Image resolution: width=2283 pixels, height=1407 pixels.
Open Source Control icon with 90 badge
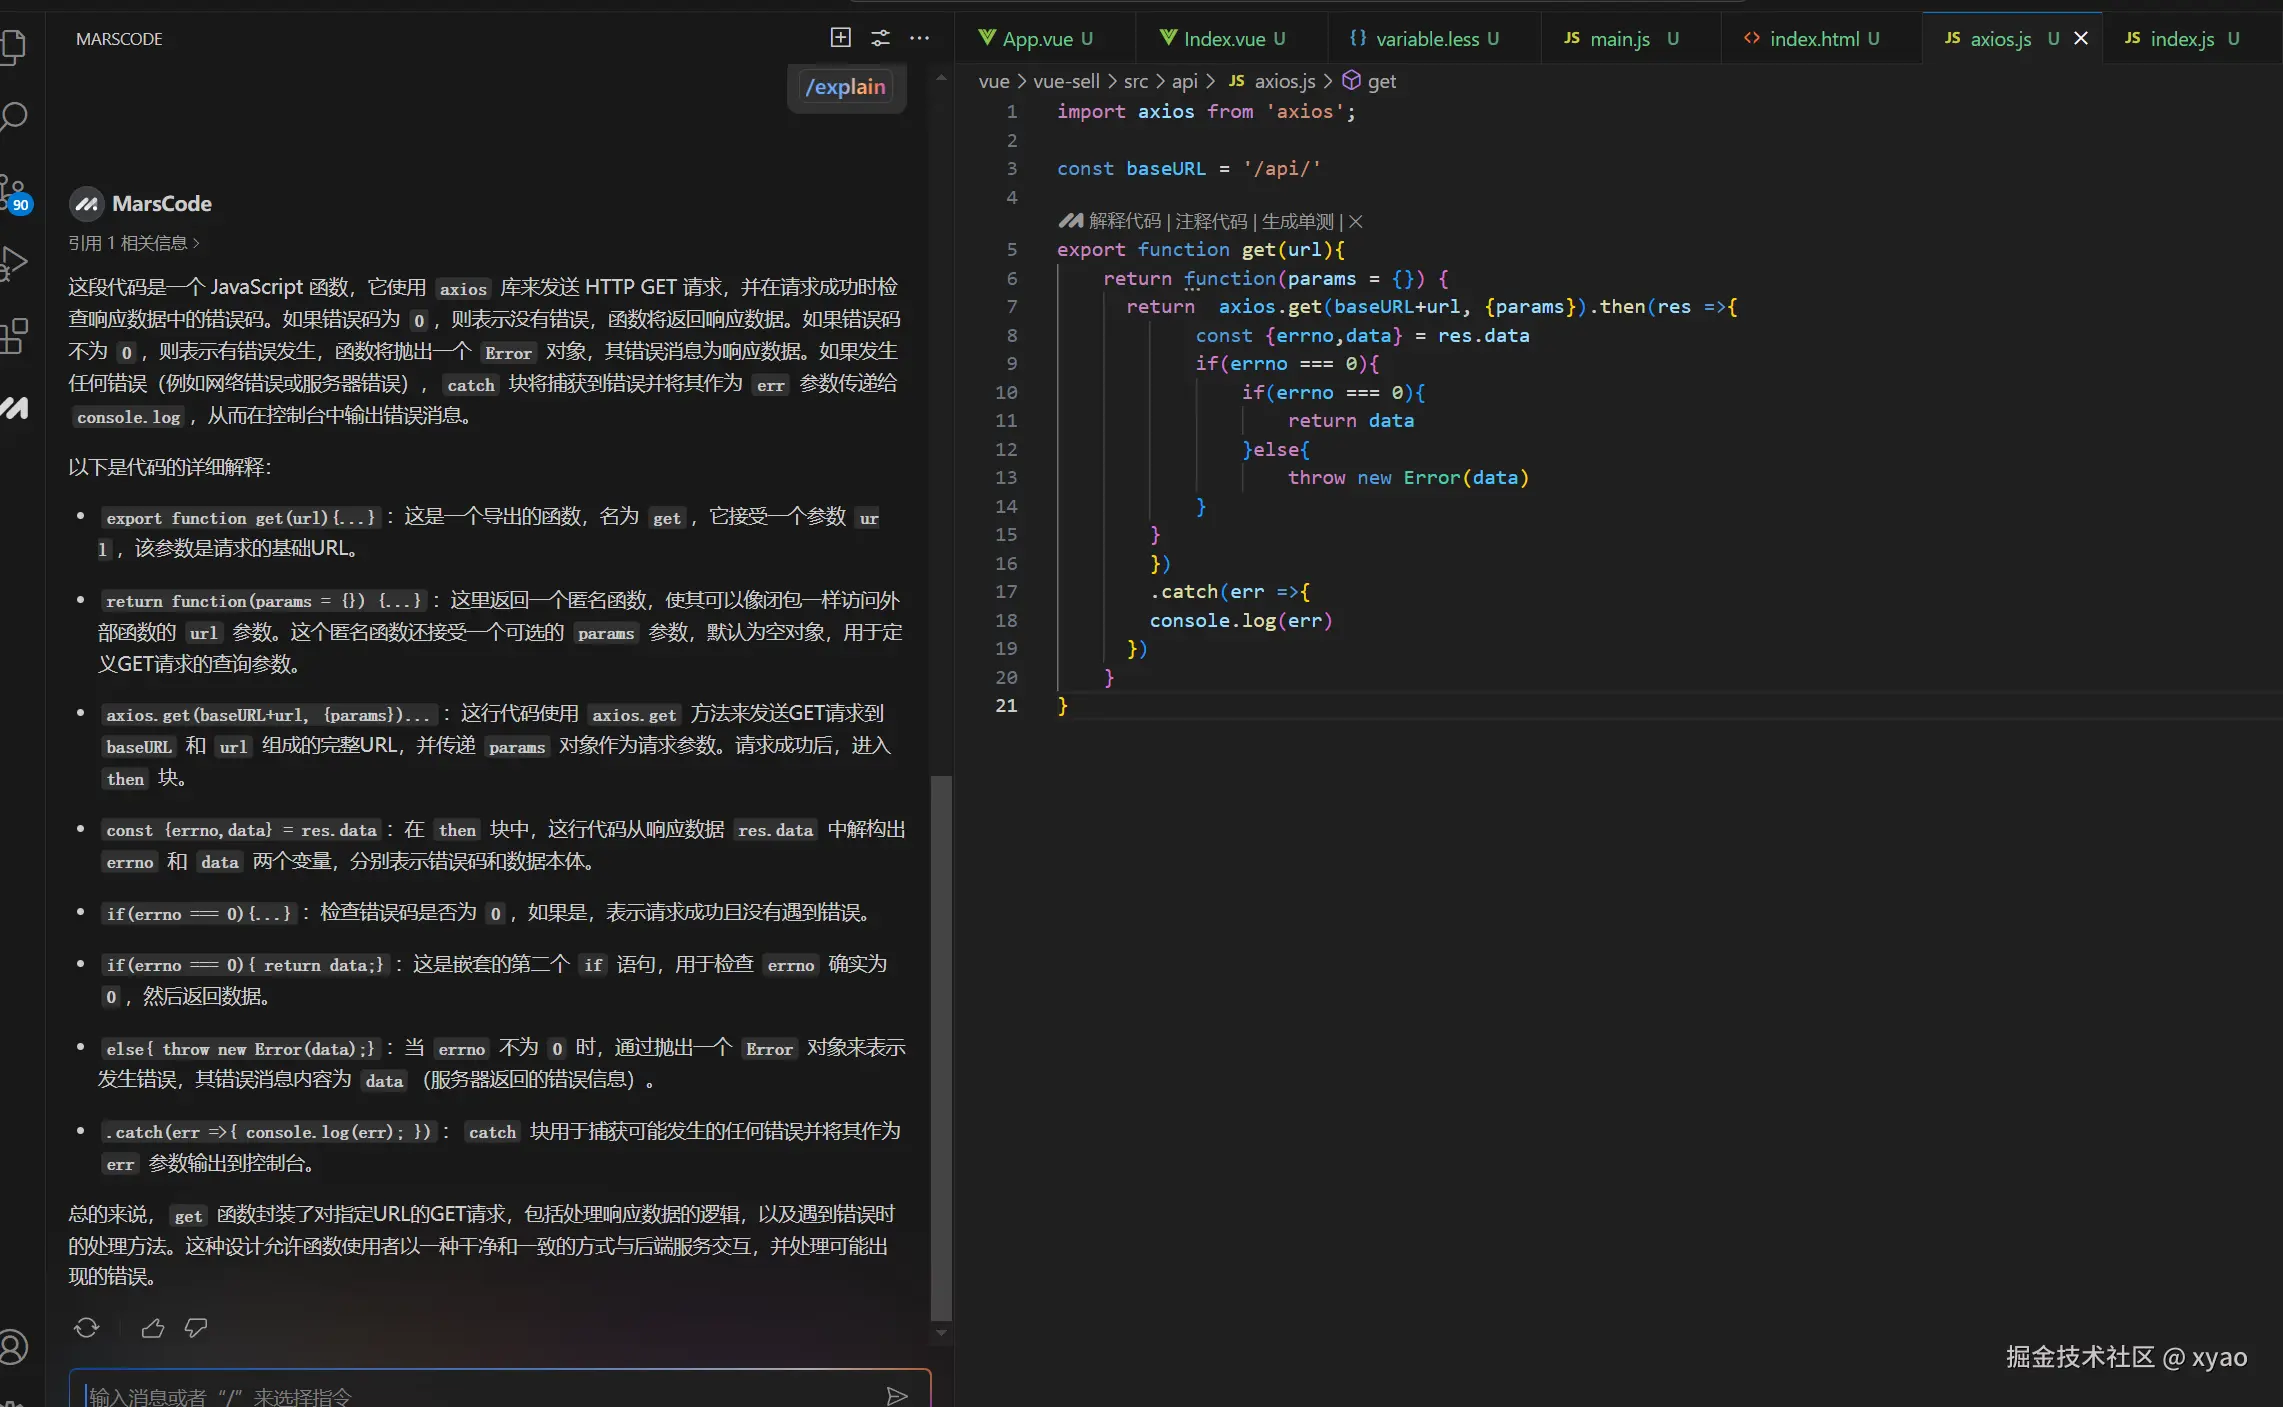click(x=14, y=192)
